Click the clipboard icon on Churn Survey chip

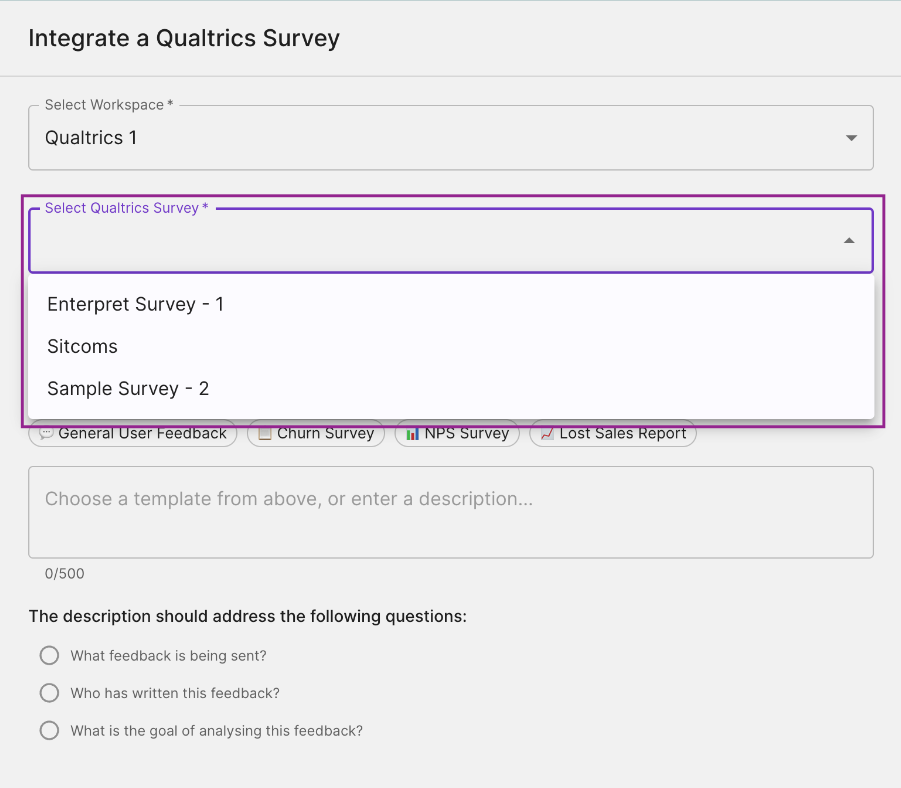(x=264, y=433)
